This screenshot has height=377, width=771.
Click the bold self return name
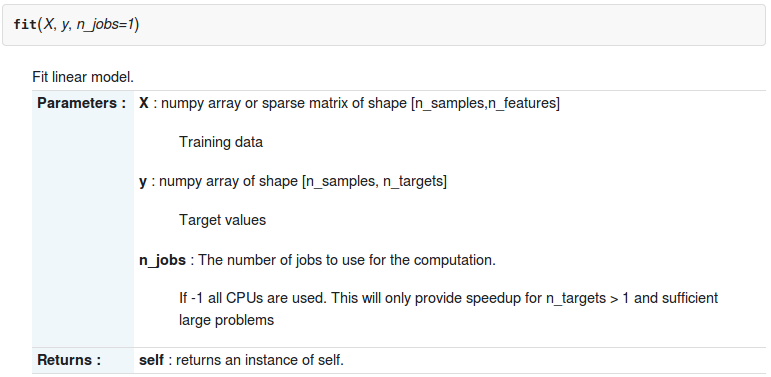click(x=151, y=360)
